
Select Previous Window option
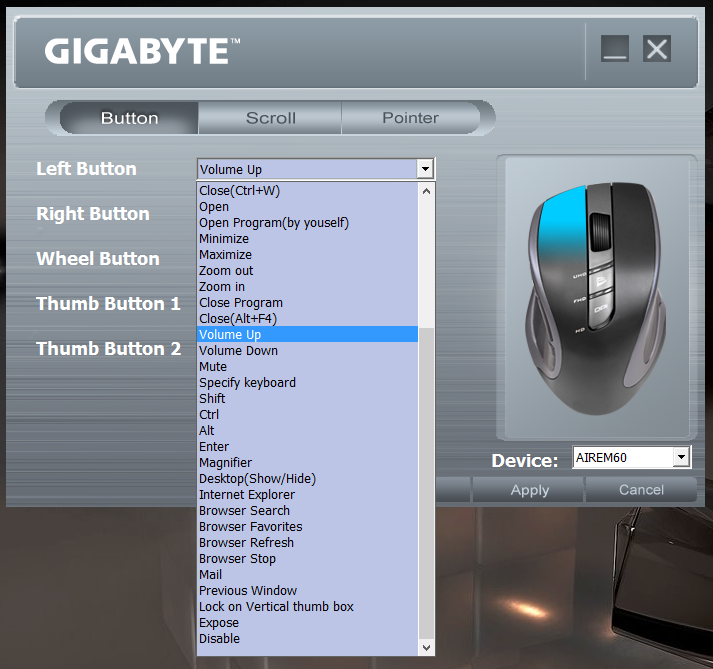307,590
